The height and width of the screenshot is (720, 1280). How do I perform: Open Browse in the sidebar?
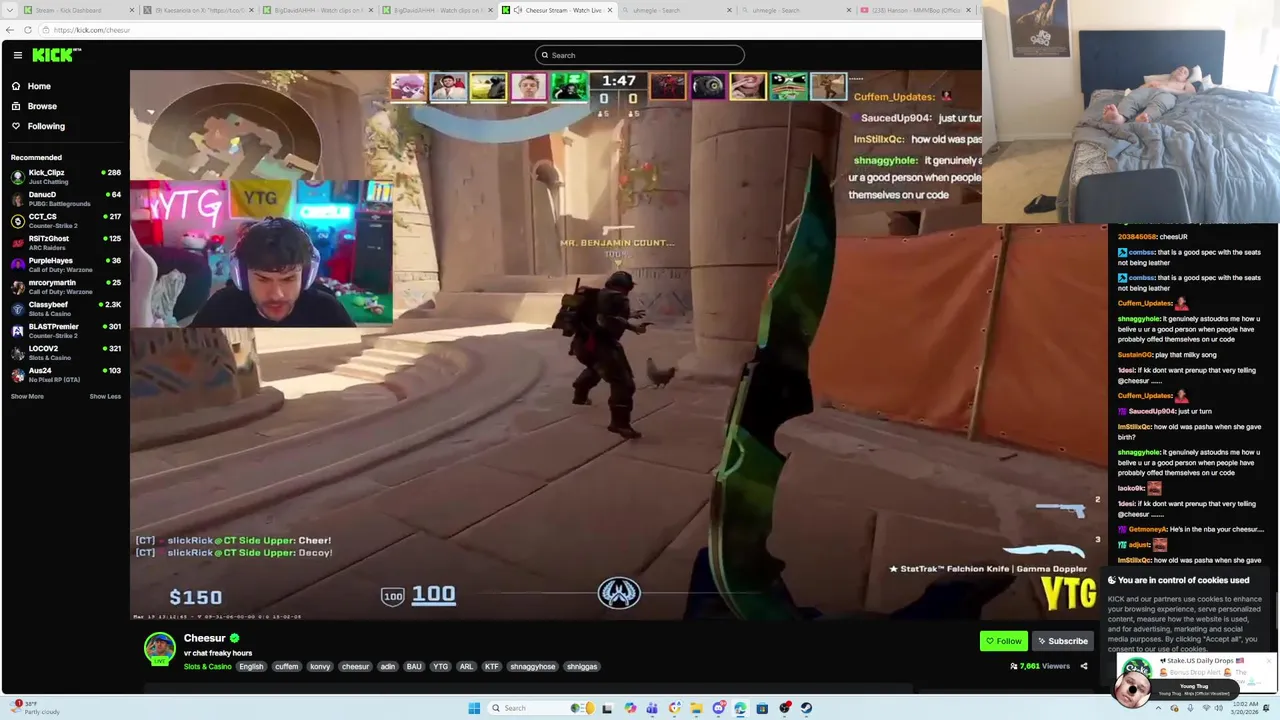click(42, 106)
